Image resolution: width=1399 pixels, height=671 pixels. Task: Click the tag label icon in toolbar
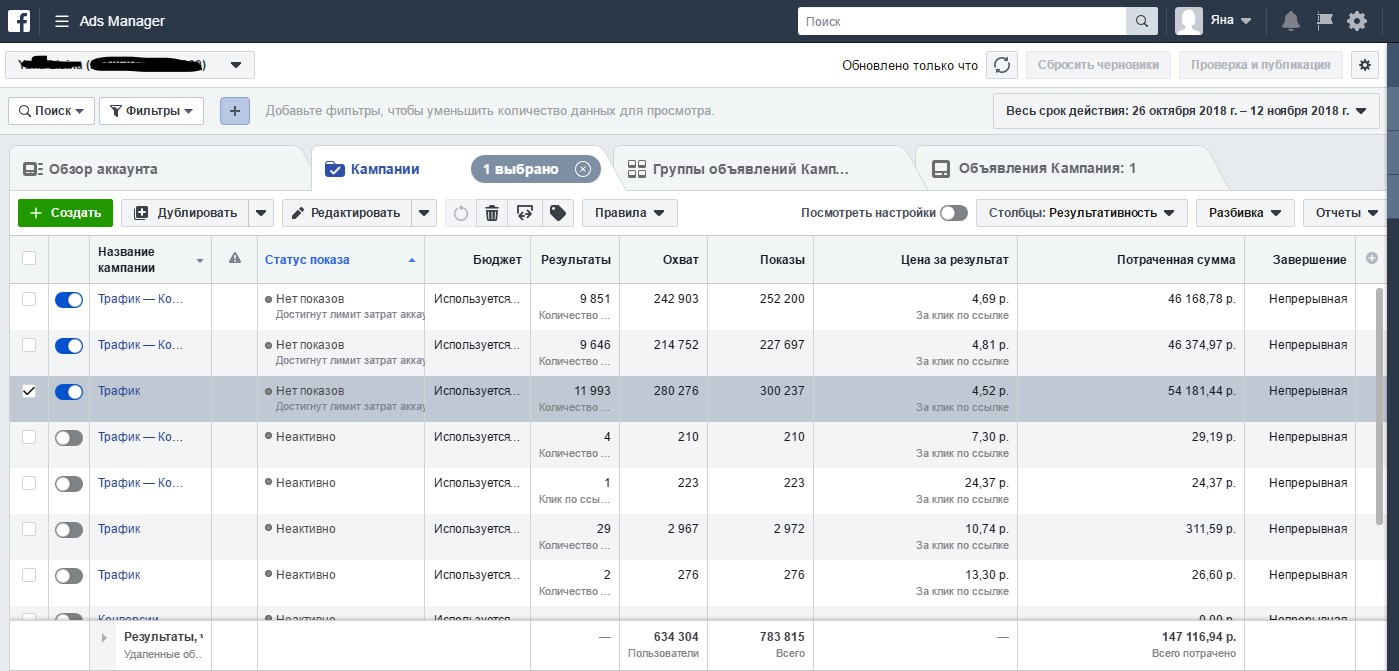coord(558,213)
